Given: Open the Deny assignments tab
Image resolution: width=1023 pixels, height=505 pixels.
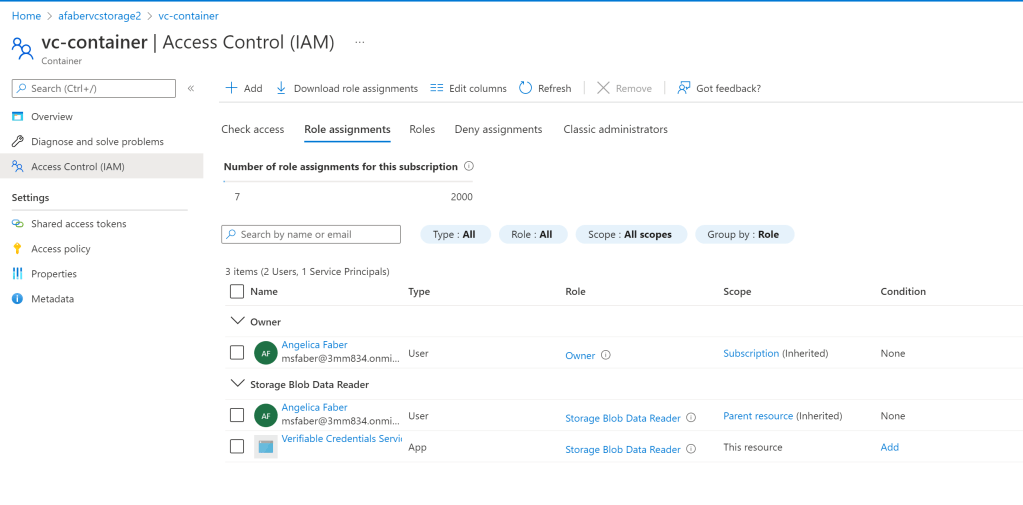Looking at the screenshot, I should click(498, 129).
